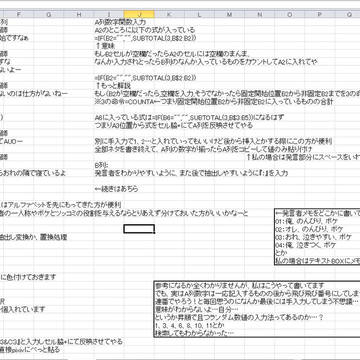Select column header K
360x360 pixels.
tap(169, 14)
